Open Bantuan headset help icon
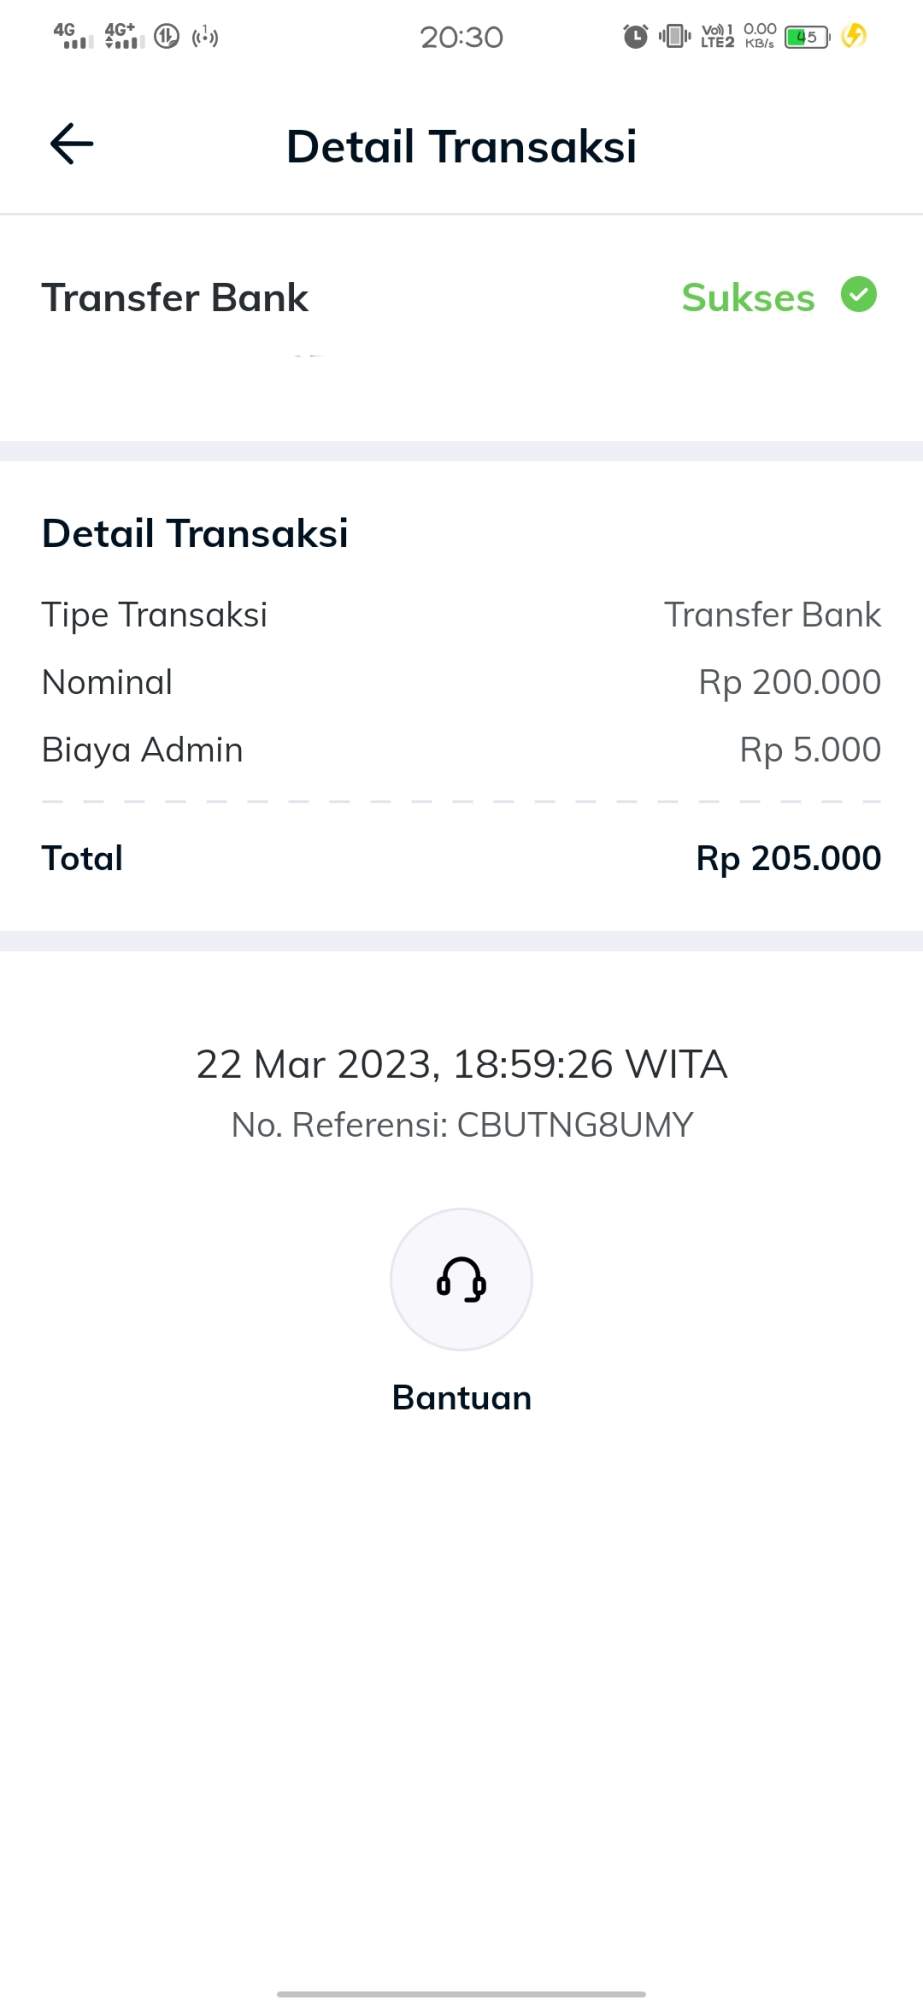923x2000 pixels. point(461,1279)
